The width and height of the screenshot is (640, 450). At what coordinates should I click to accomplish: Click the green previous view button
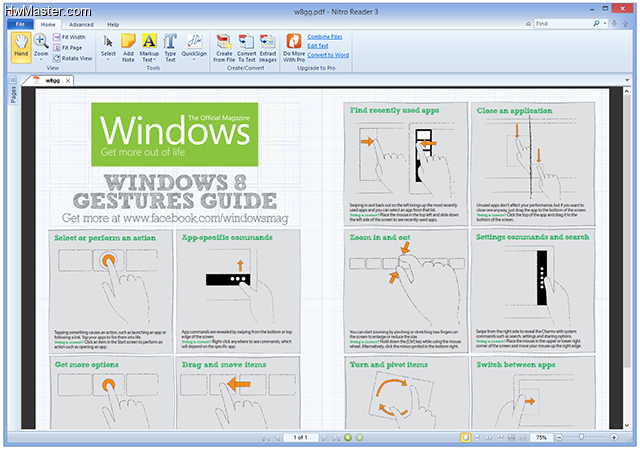tap(348, 438)
